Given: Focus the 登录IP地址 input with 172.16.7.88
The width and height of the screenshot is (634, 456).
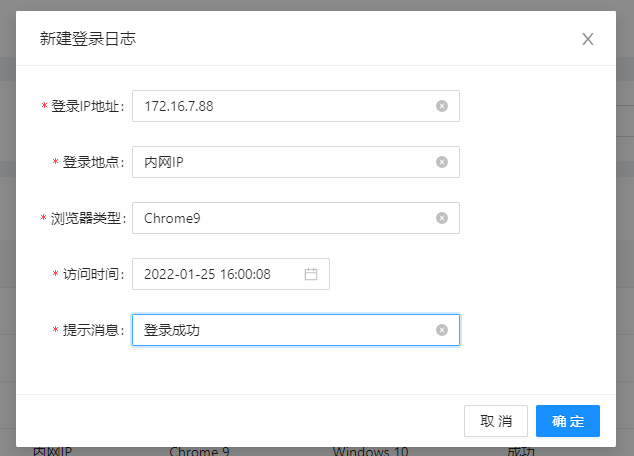Looking at the screenshot, I should point(296,106).
